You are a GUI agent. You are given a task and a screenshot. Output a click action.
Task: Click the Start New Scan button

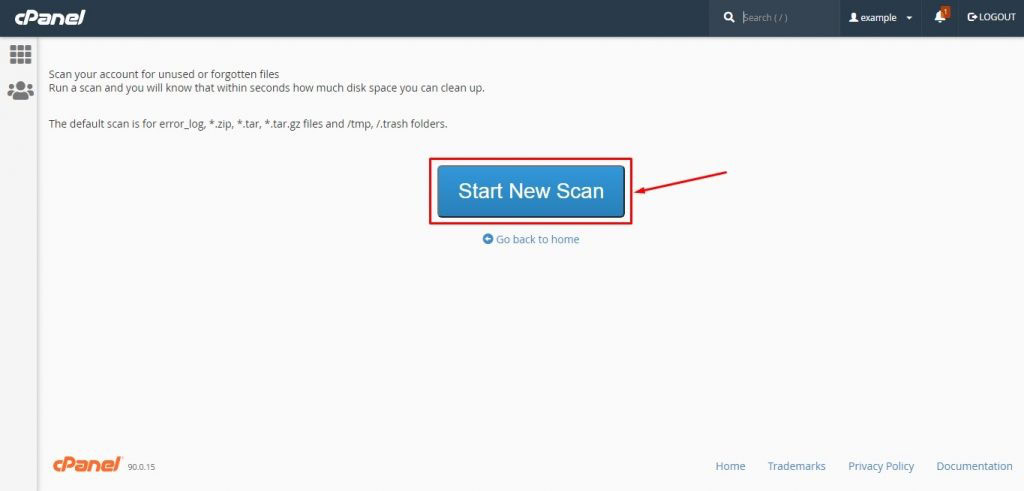click(531, 191)
